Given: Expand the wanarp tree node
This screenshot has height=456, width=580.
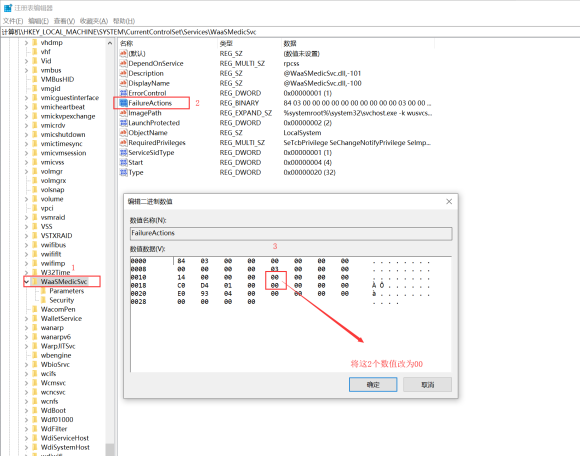Looking at the screenshot, I should coord(26,328).
